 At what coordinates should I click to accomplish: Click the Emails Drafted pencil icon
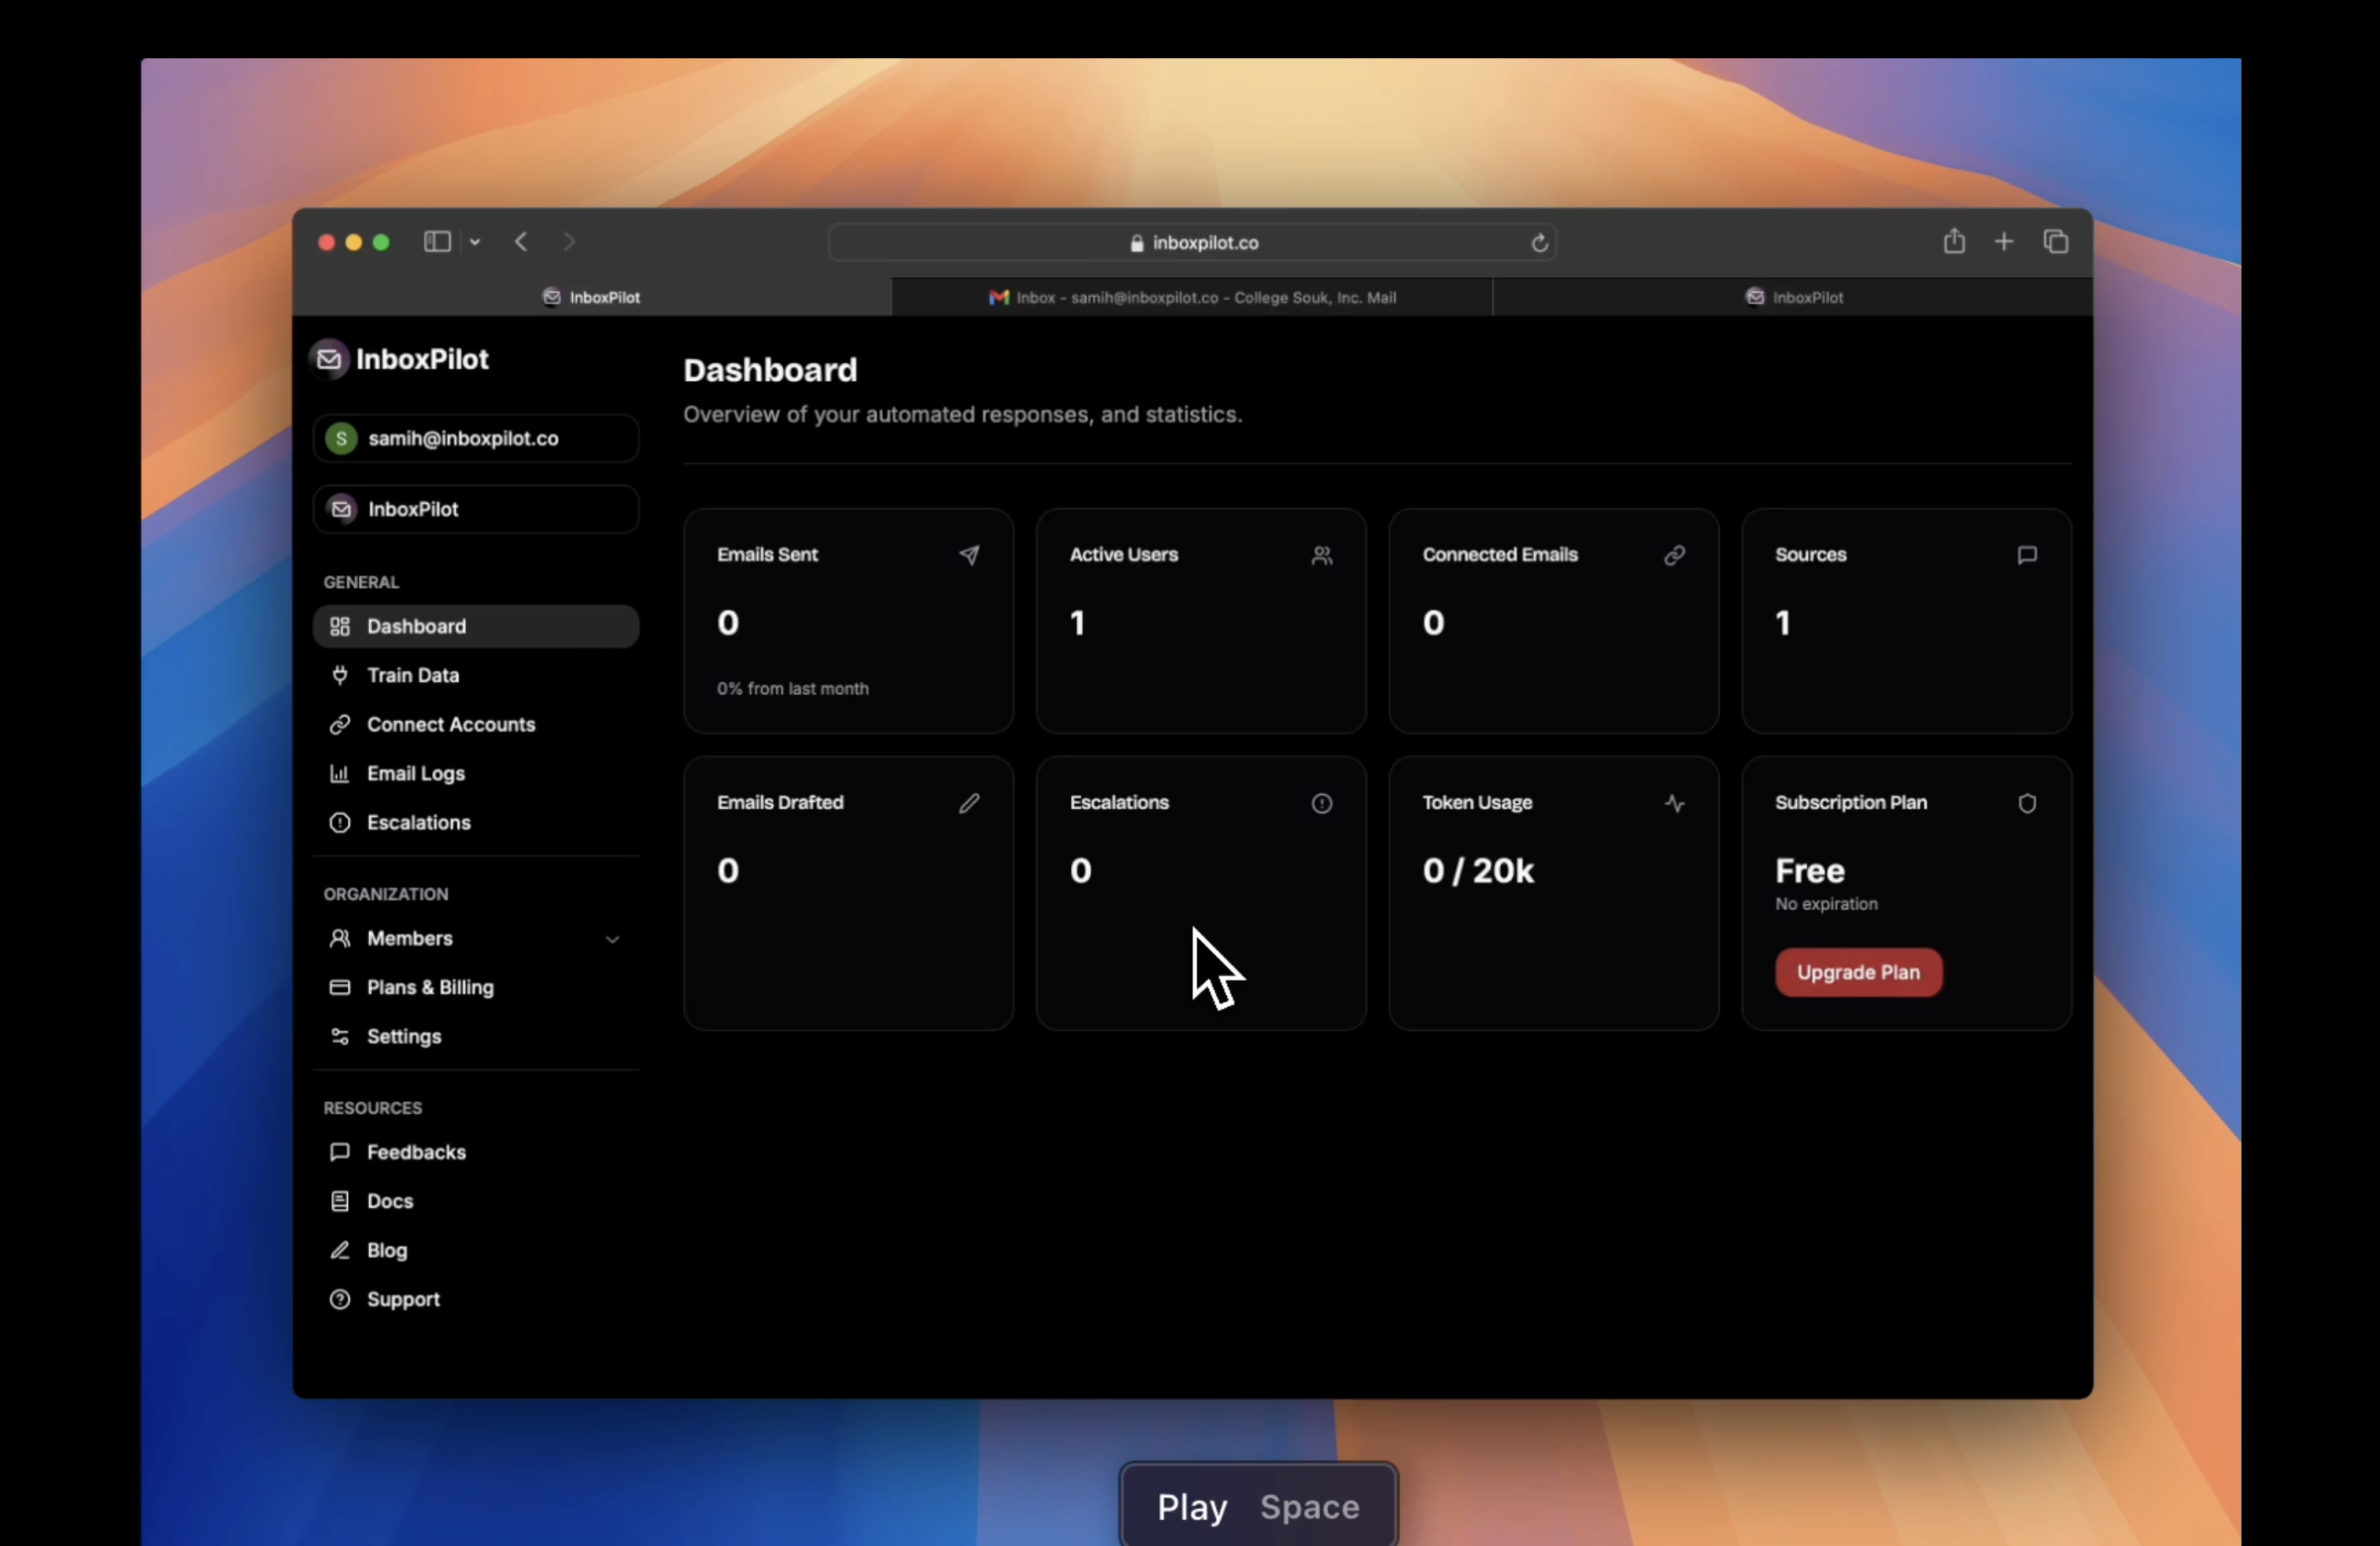coord(968,803)
